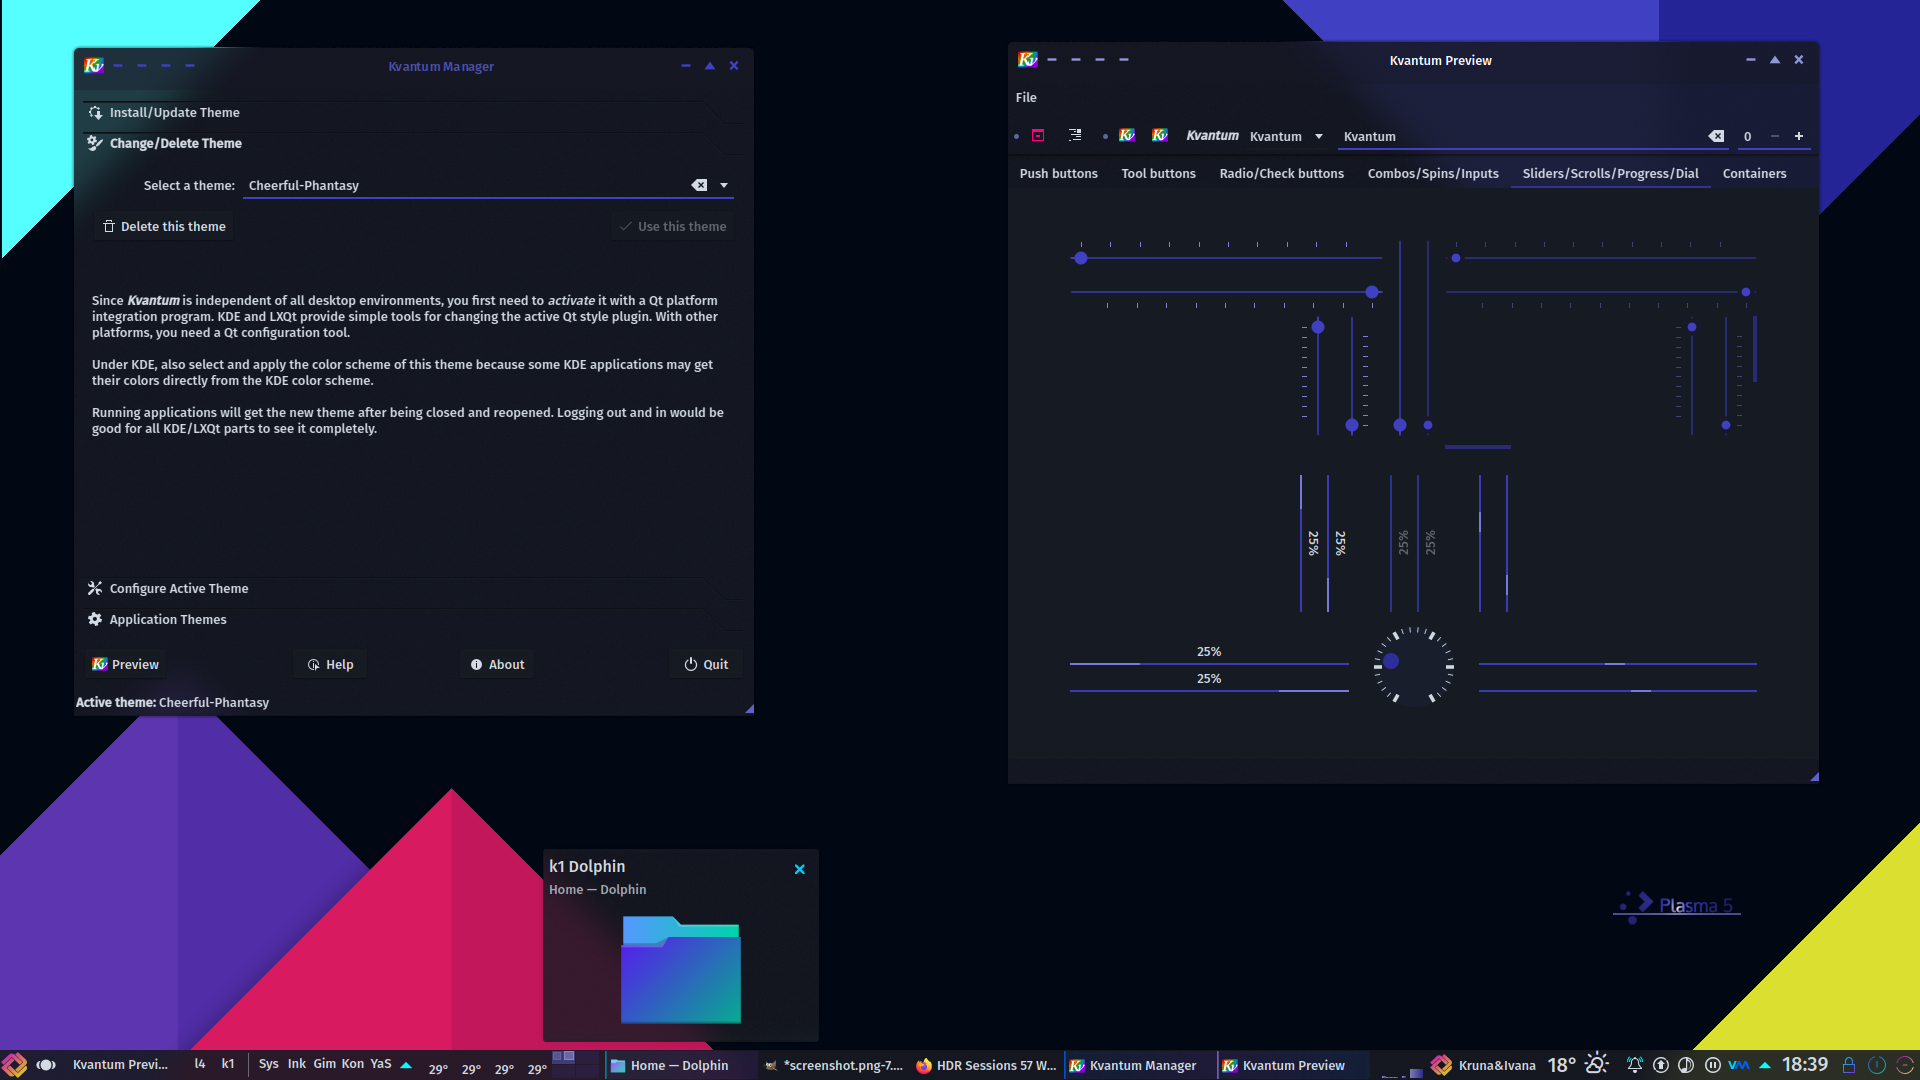
Task: Decrease the spin box value with minus
Action: pyautogui.click(x=1774, y=136)
